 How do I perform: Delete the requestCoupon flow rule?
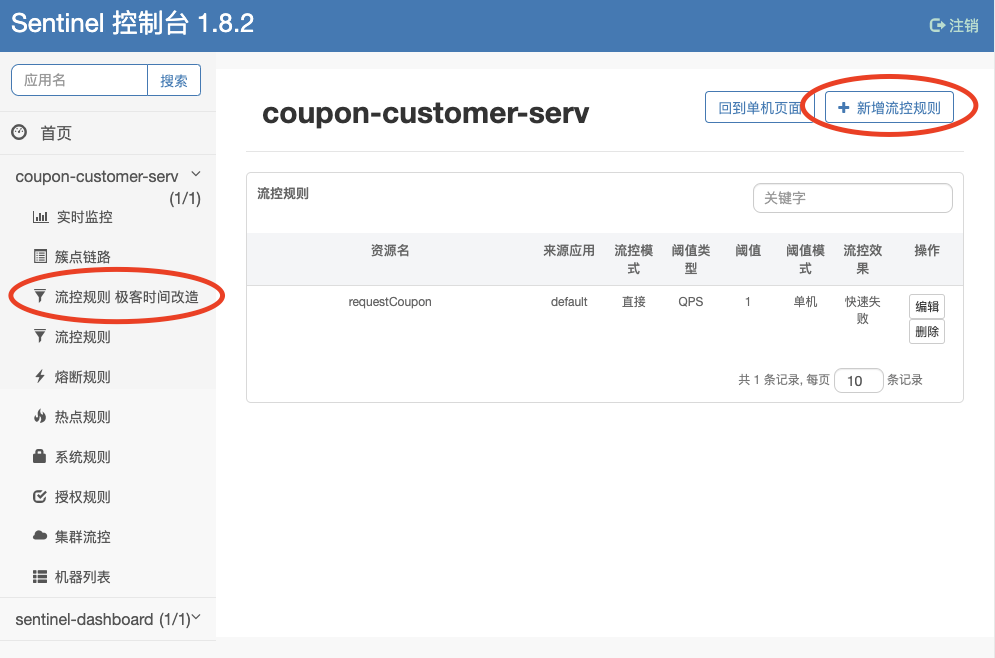point(927,332)
